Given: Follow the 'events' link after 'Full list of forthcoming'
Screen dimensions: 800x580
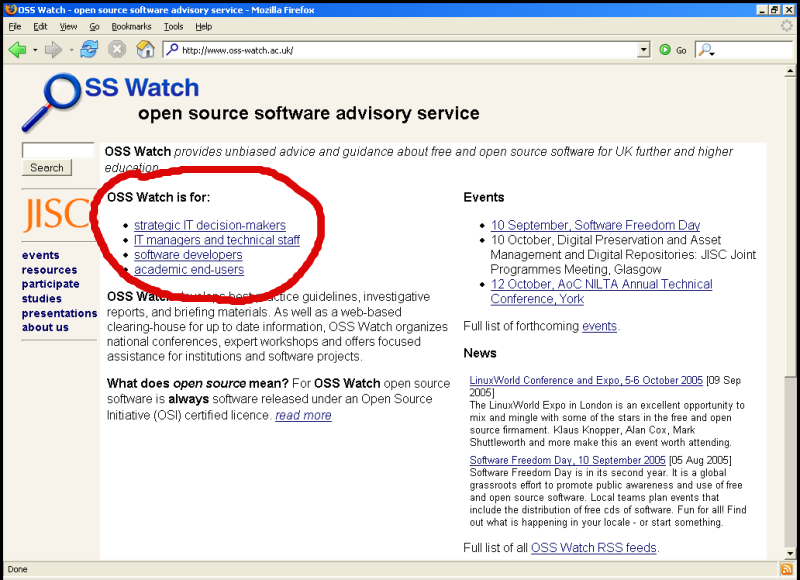Looking at the screenshot, I should (599, 326).
